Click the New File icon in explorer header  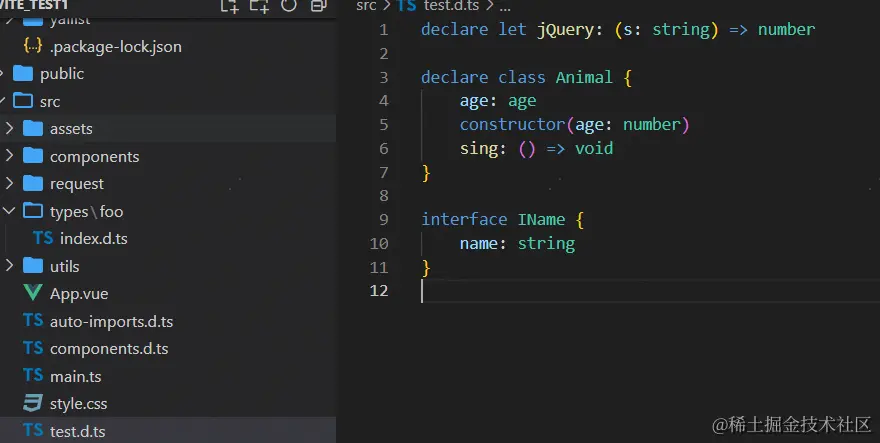point(229,6)
